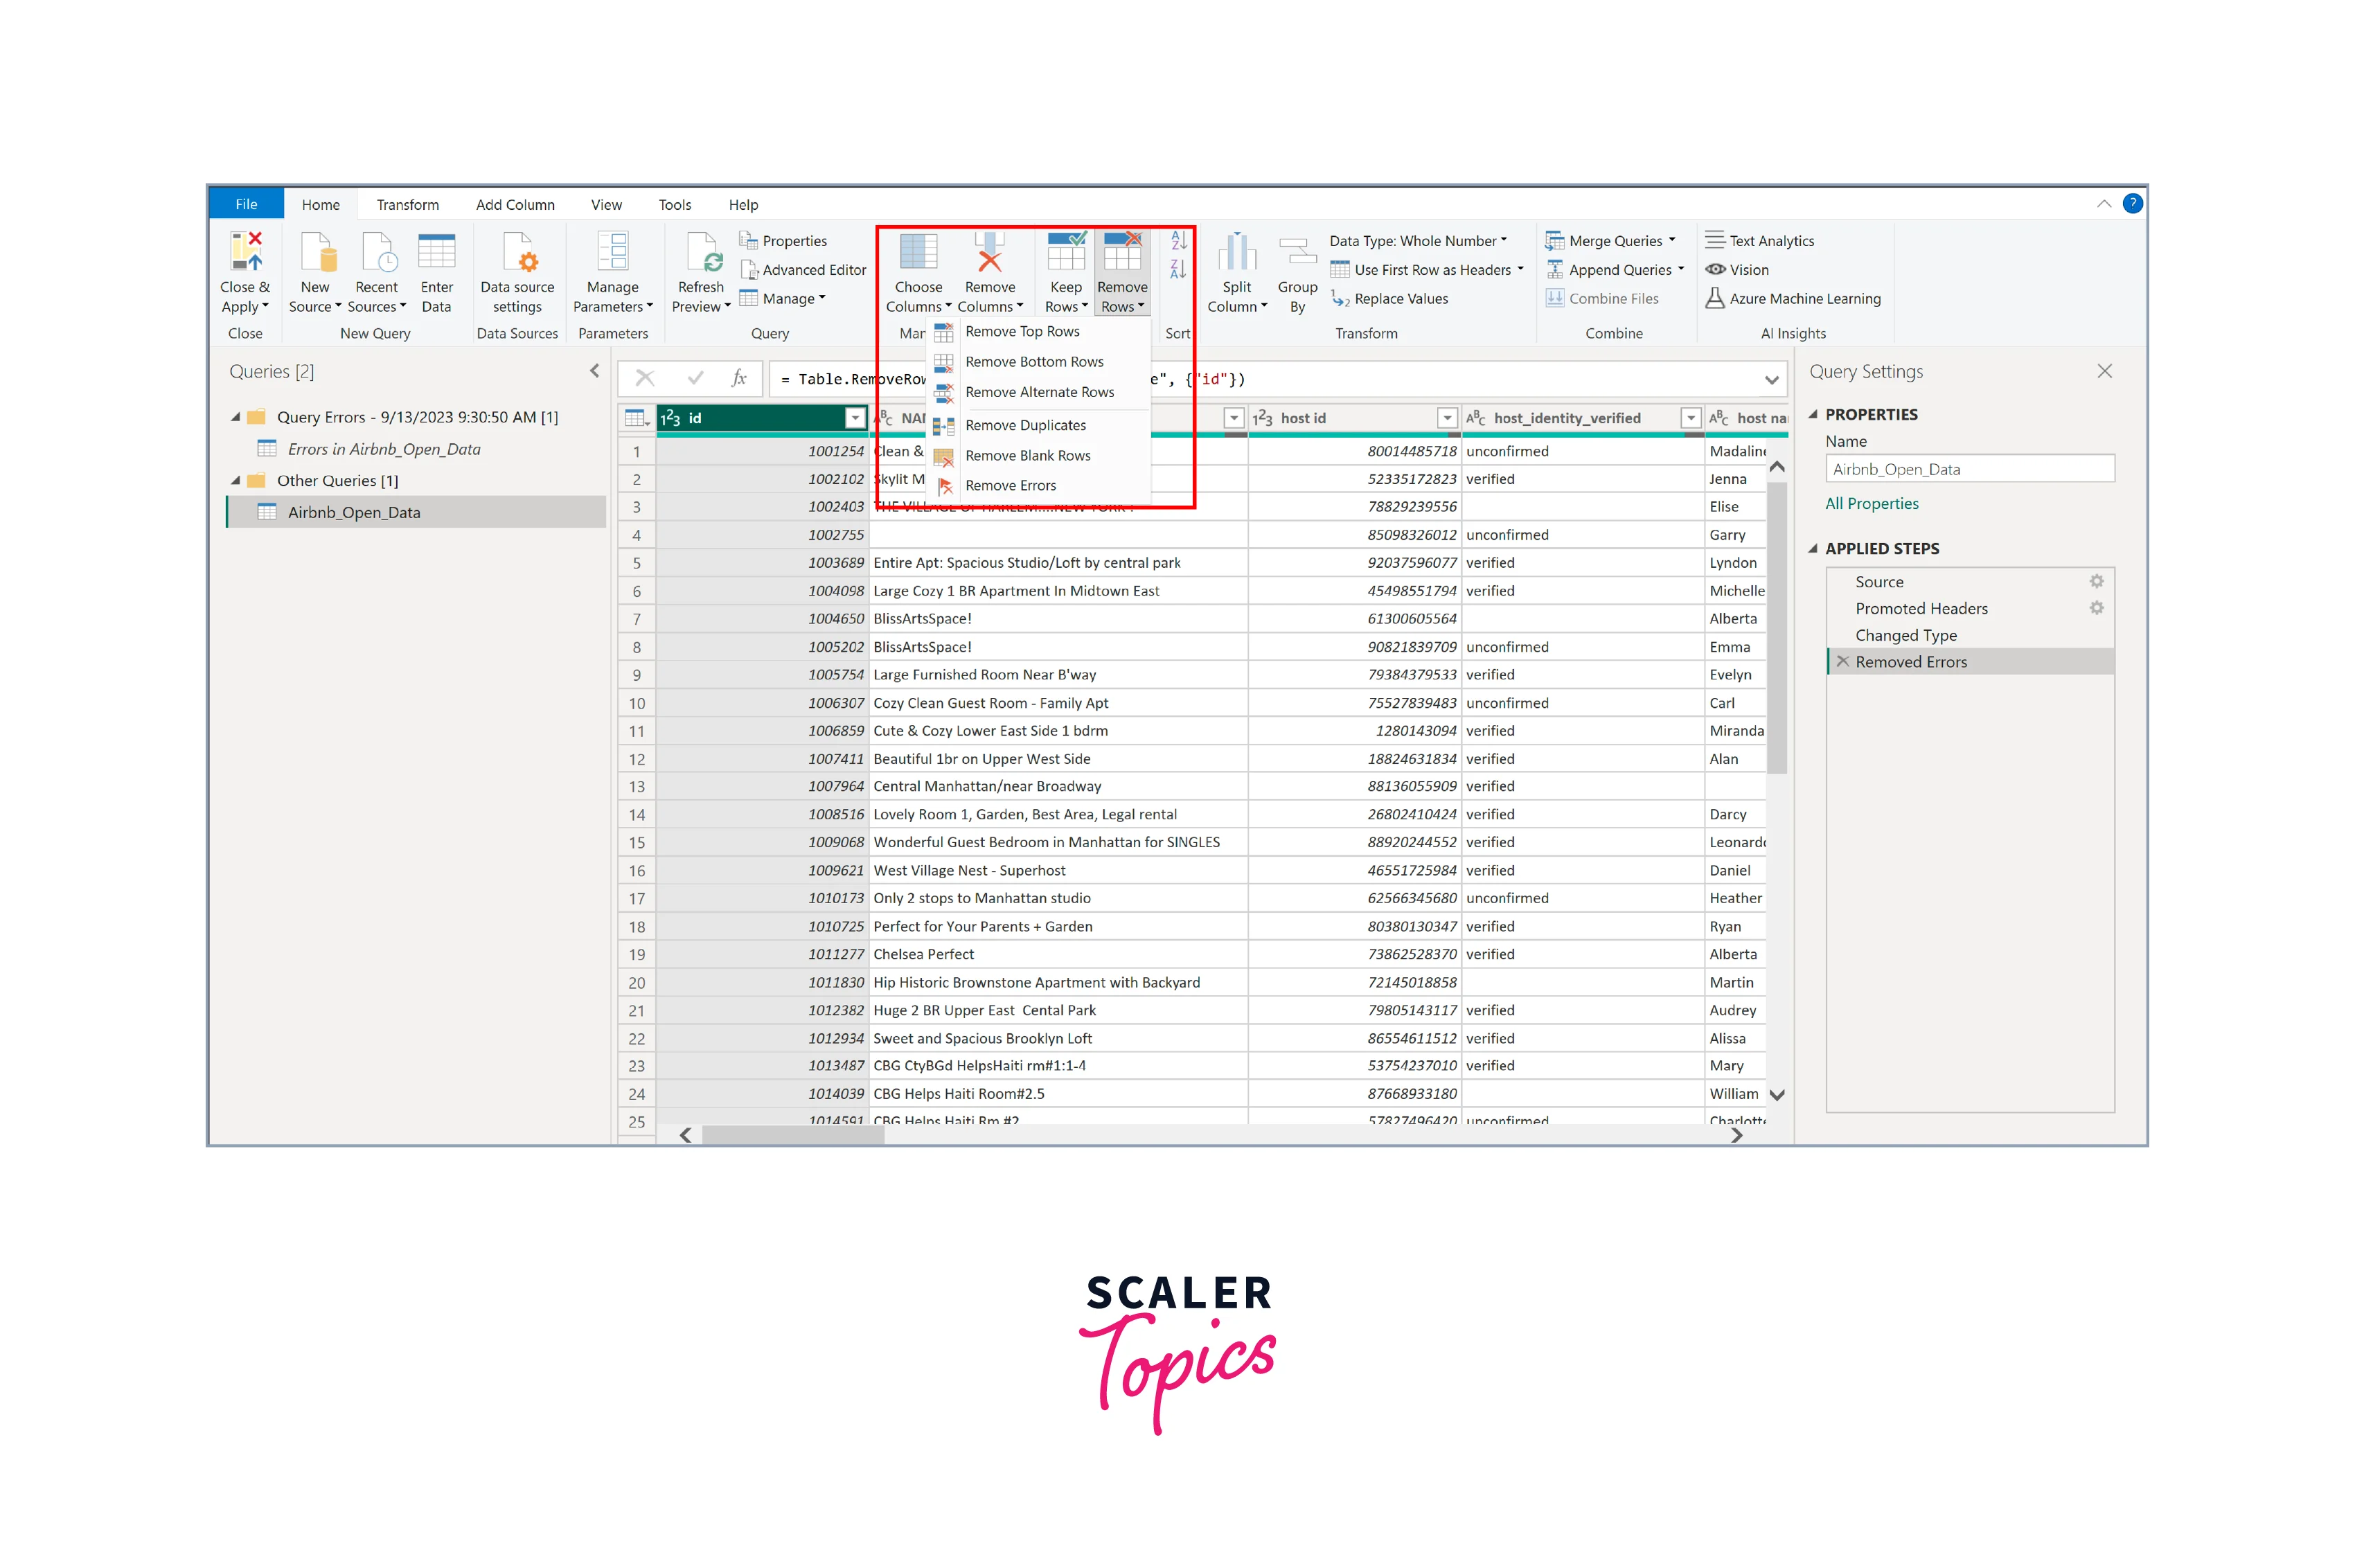Click the Split Column icon
Viewport: 2355px width, 1568px height.
[x=1236, y=252]
